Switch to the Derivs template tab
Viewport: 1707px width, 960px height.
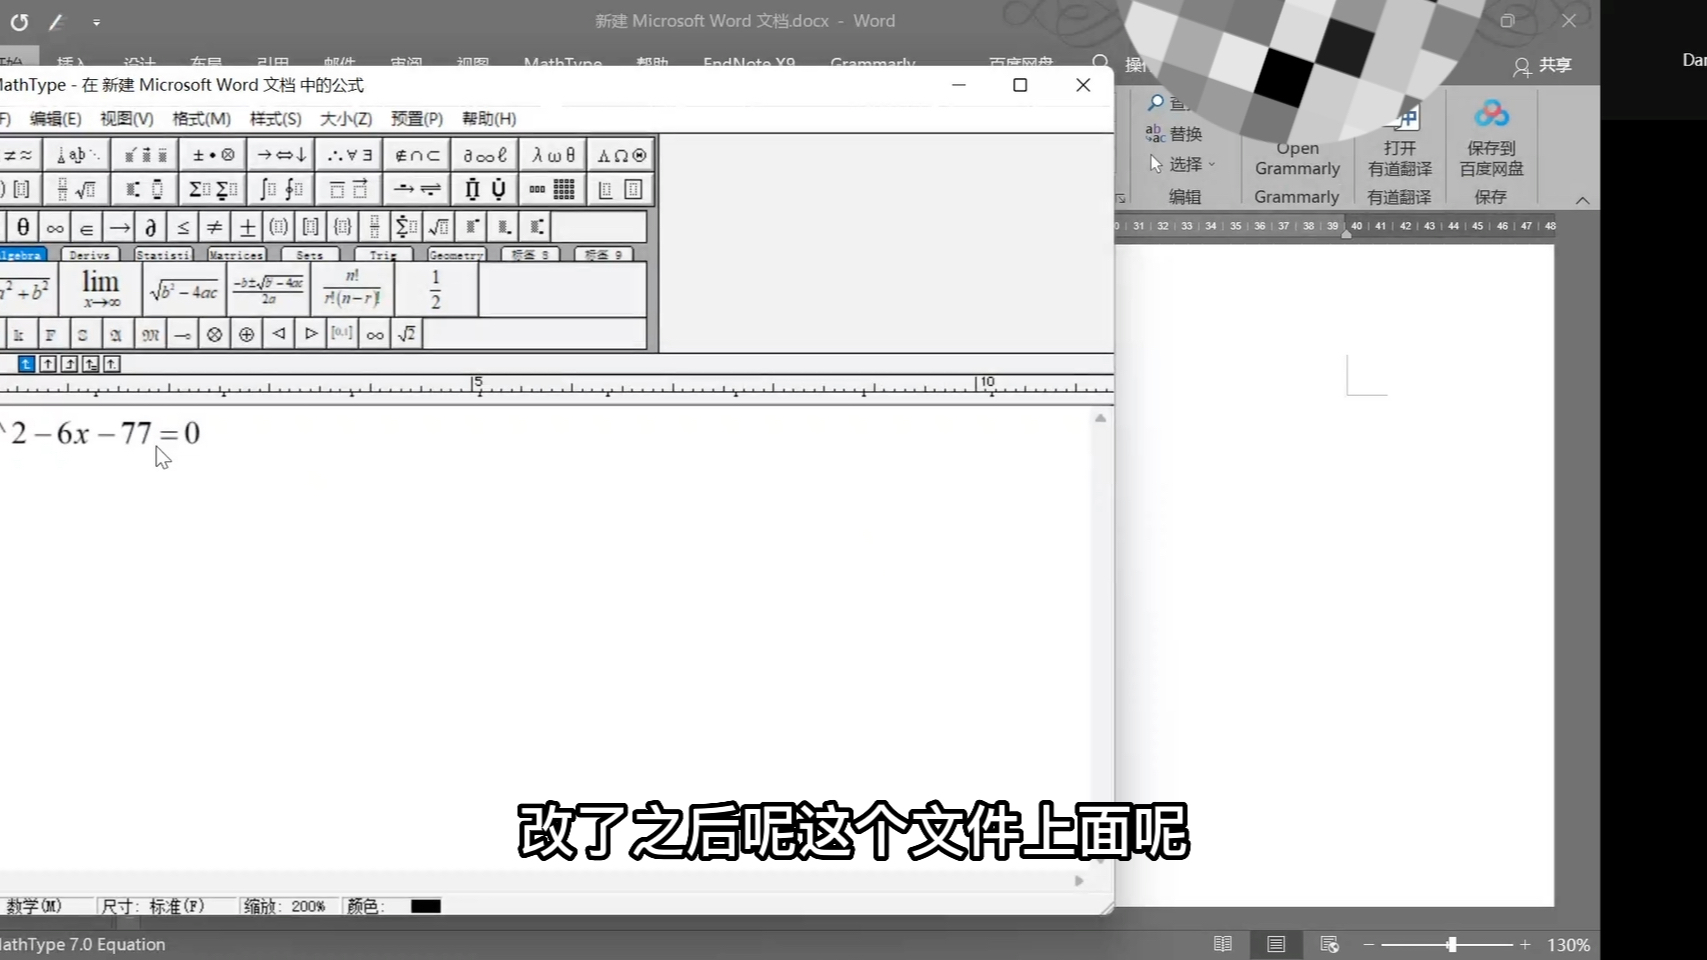point(89,255)
